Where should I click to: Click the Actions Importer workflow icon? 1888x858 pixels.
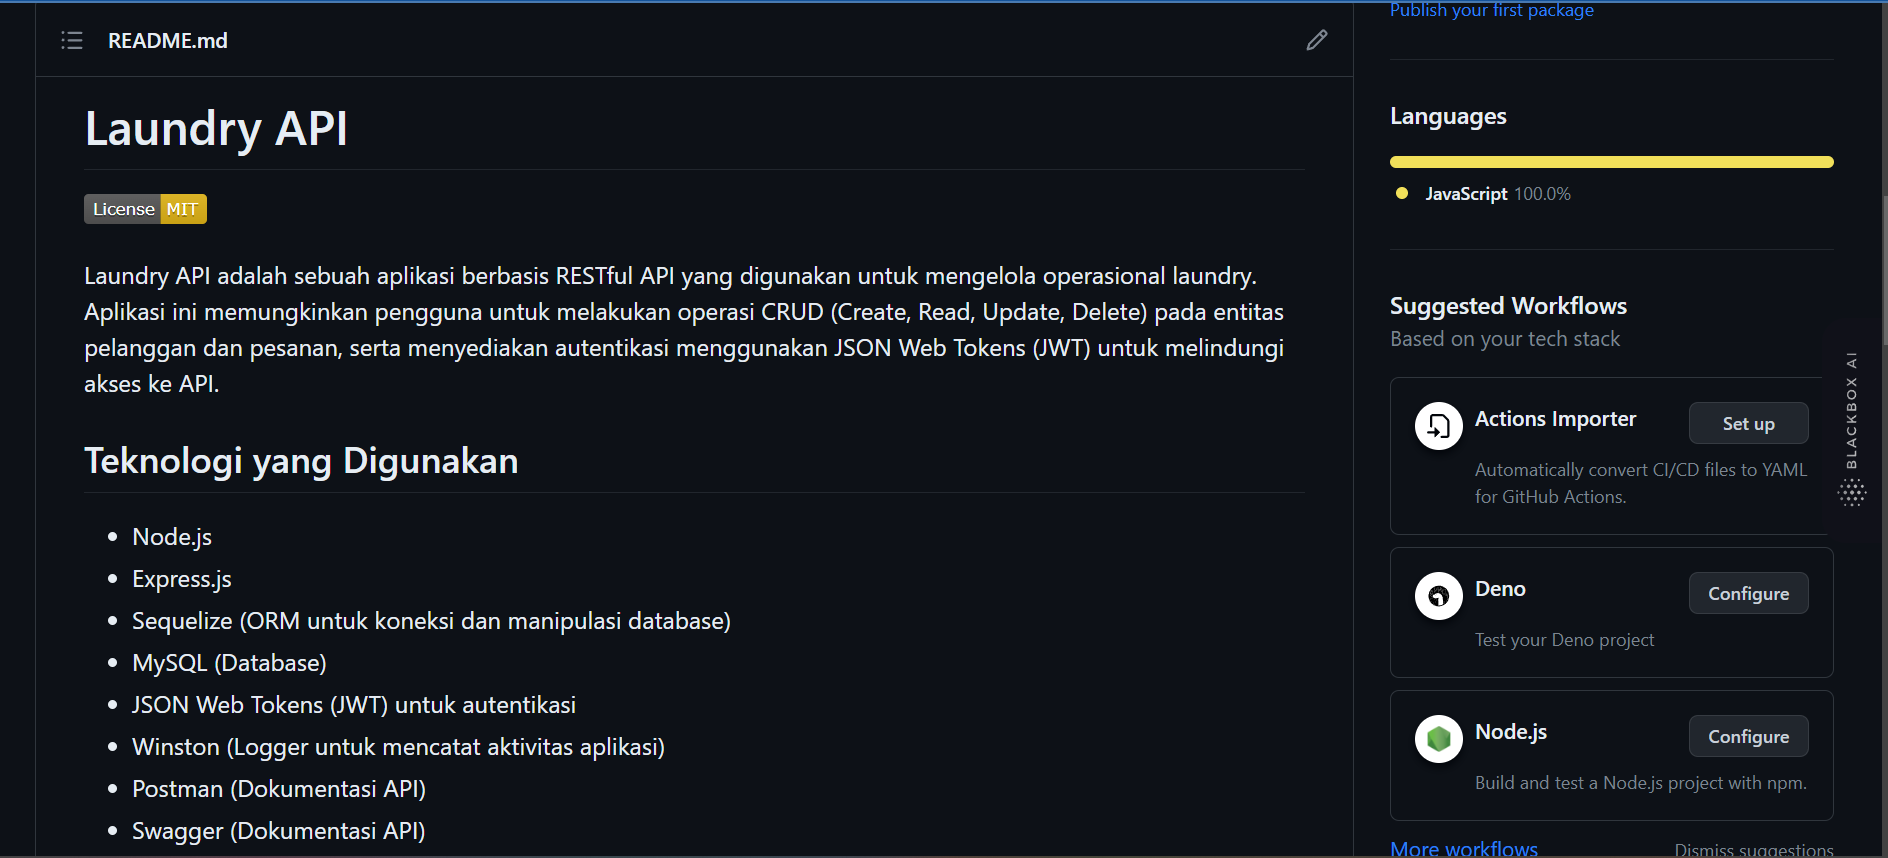(x=1438, y=426)
